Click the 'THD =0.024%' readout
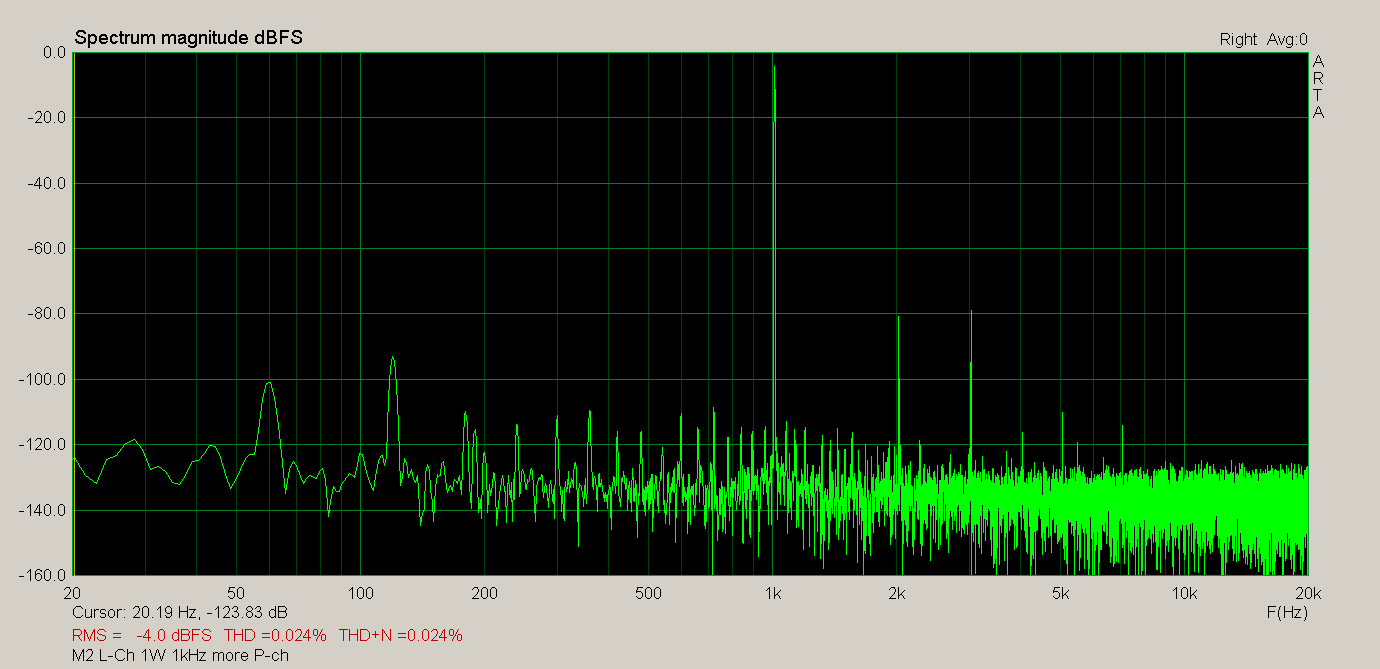The width and height of the screenshot is (1380, 669). coord(275,635)
